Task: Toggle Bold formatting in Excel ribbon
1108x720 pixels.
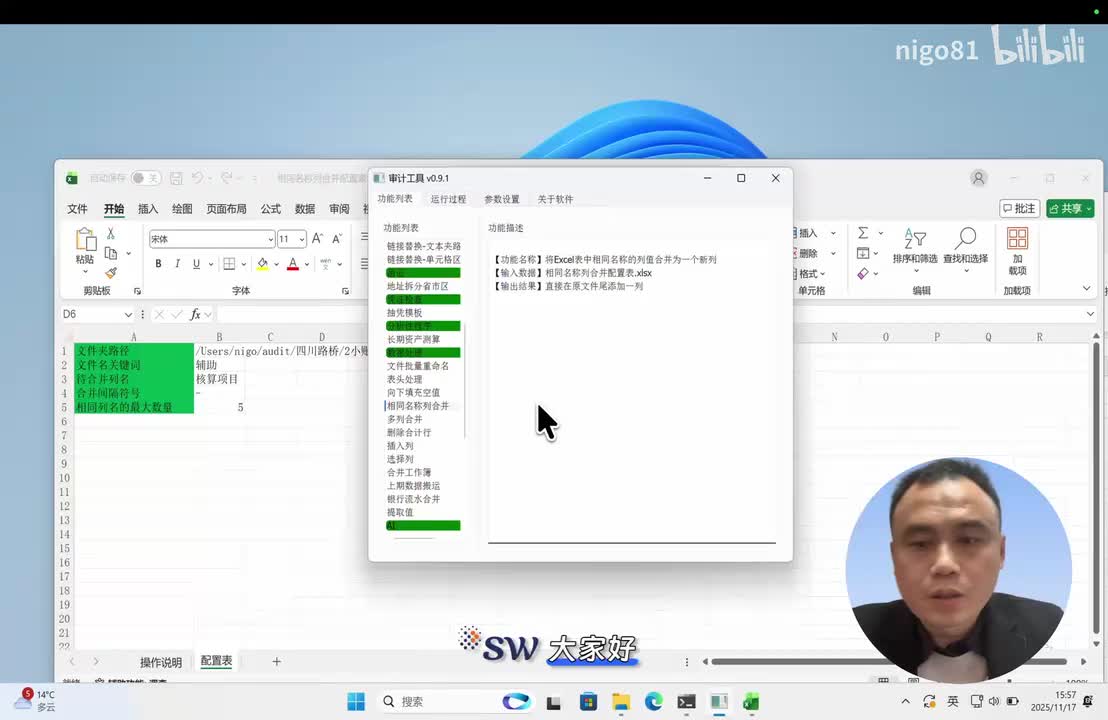Action: pos(158,264)
